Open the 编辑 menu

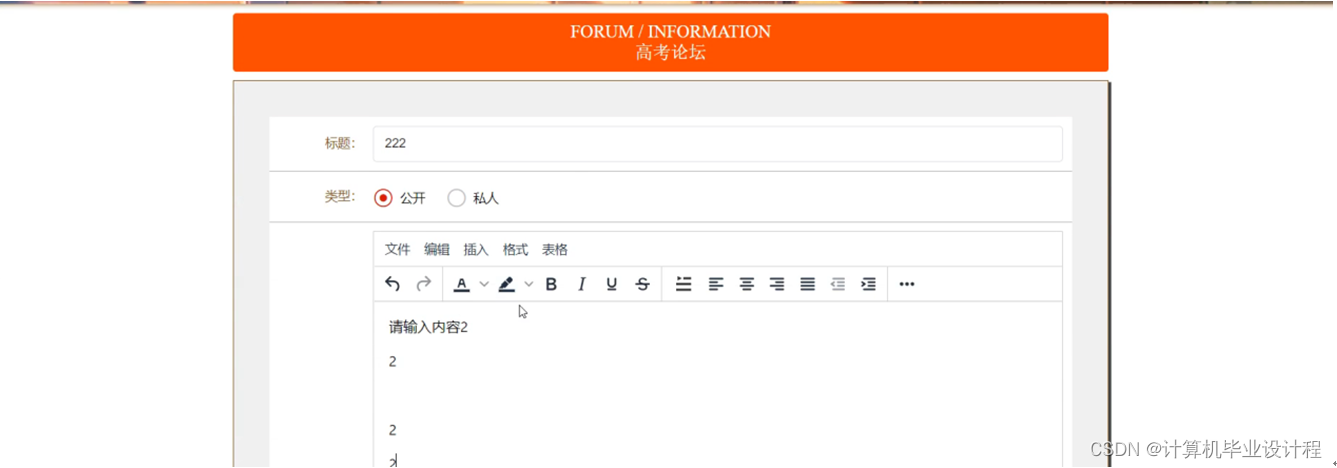437,249
